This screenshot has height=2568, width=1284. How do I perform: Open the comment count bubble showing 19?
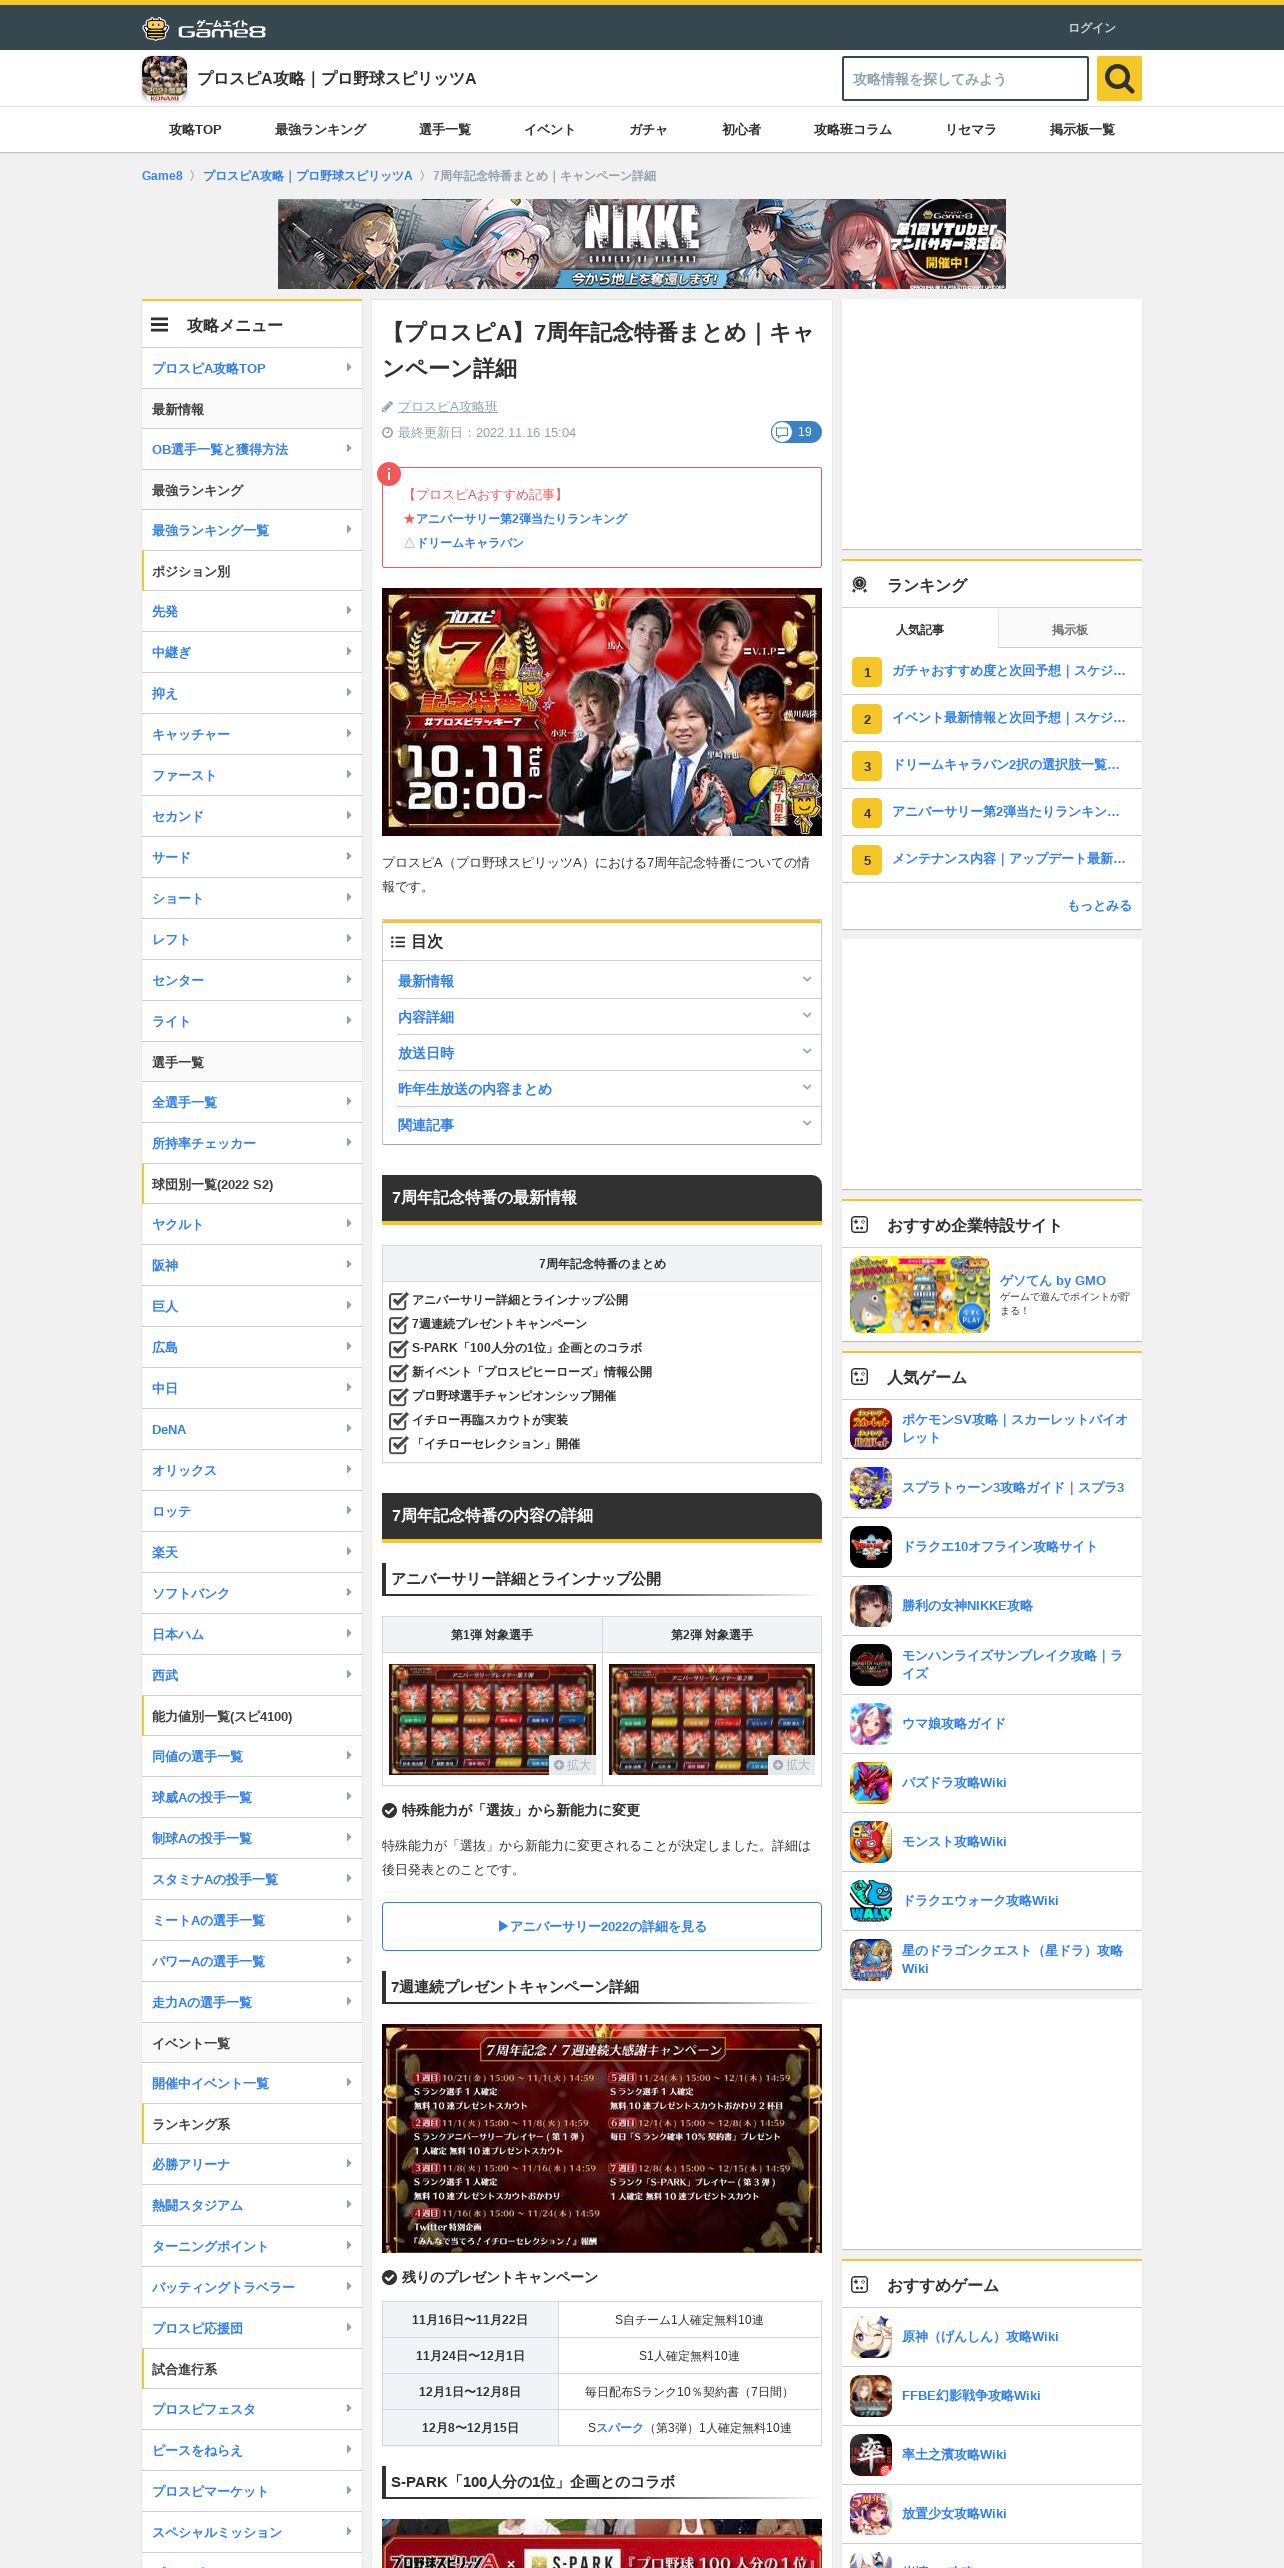coord(796,432)
